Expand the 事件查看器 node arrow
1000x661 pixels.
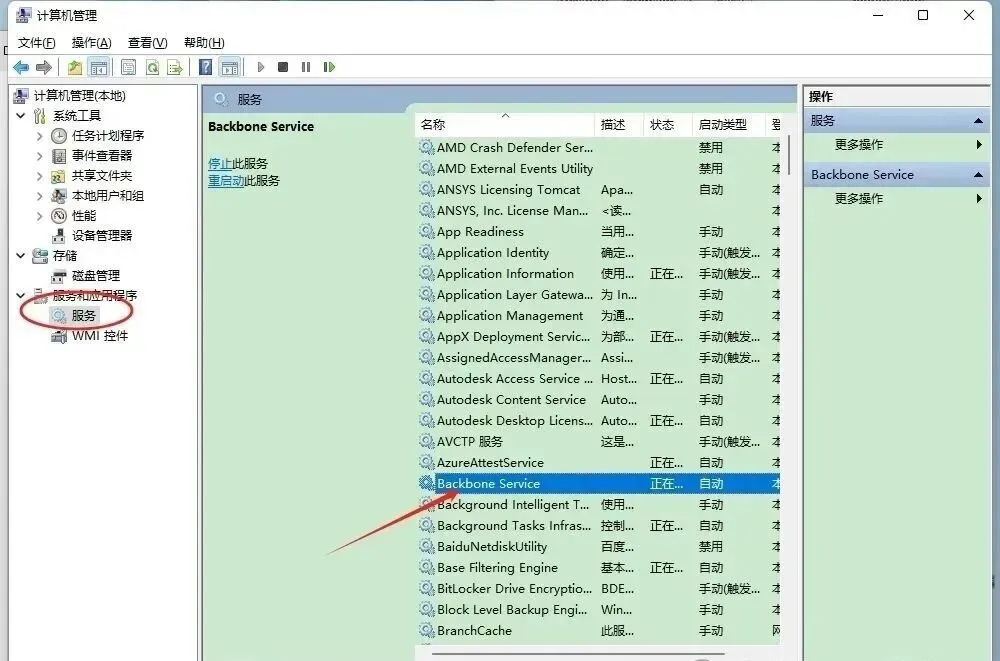coord(40,156)
